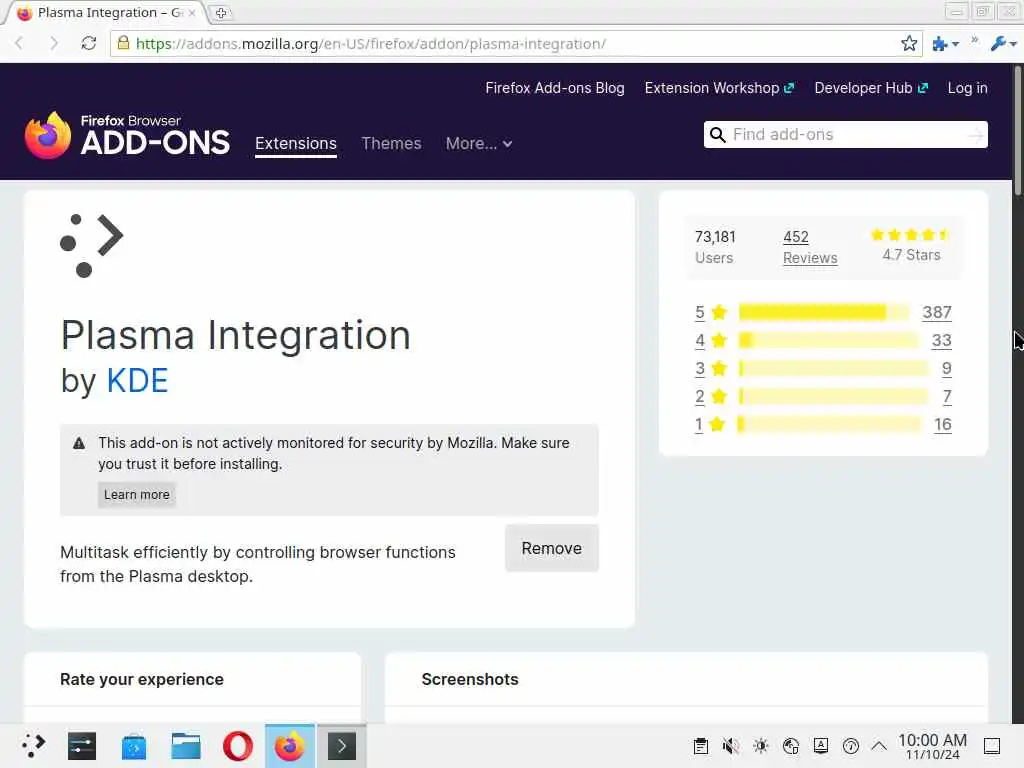This screenshot has width=1024, height=768.
Task: Open the keyboard layout tray icon
Action: pos(821,746)
